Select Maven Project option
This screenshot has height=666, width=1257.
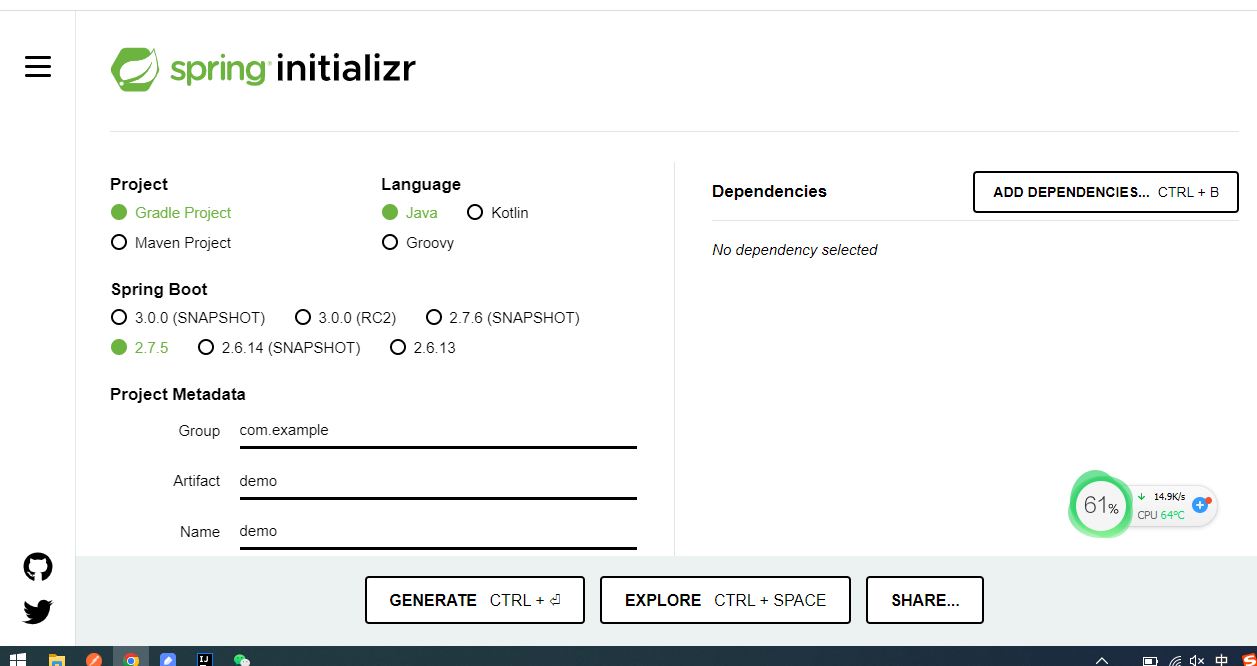point(171,243)
